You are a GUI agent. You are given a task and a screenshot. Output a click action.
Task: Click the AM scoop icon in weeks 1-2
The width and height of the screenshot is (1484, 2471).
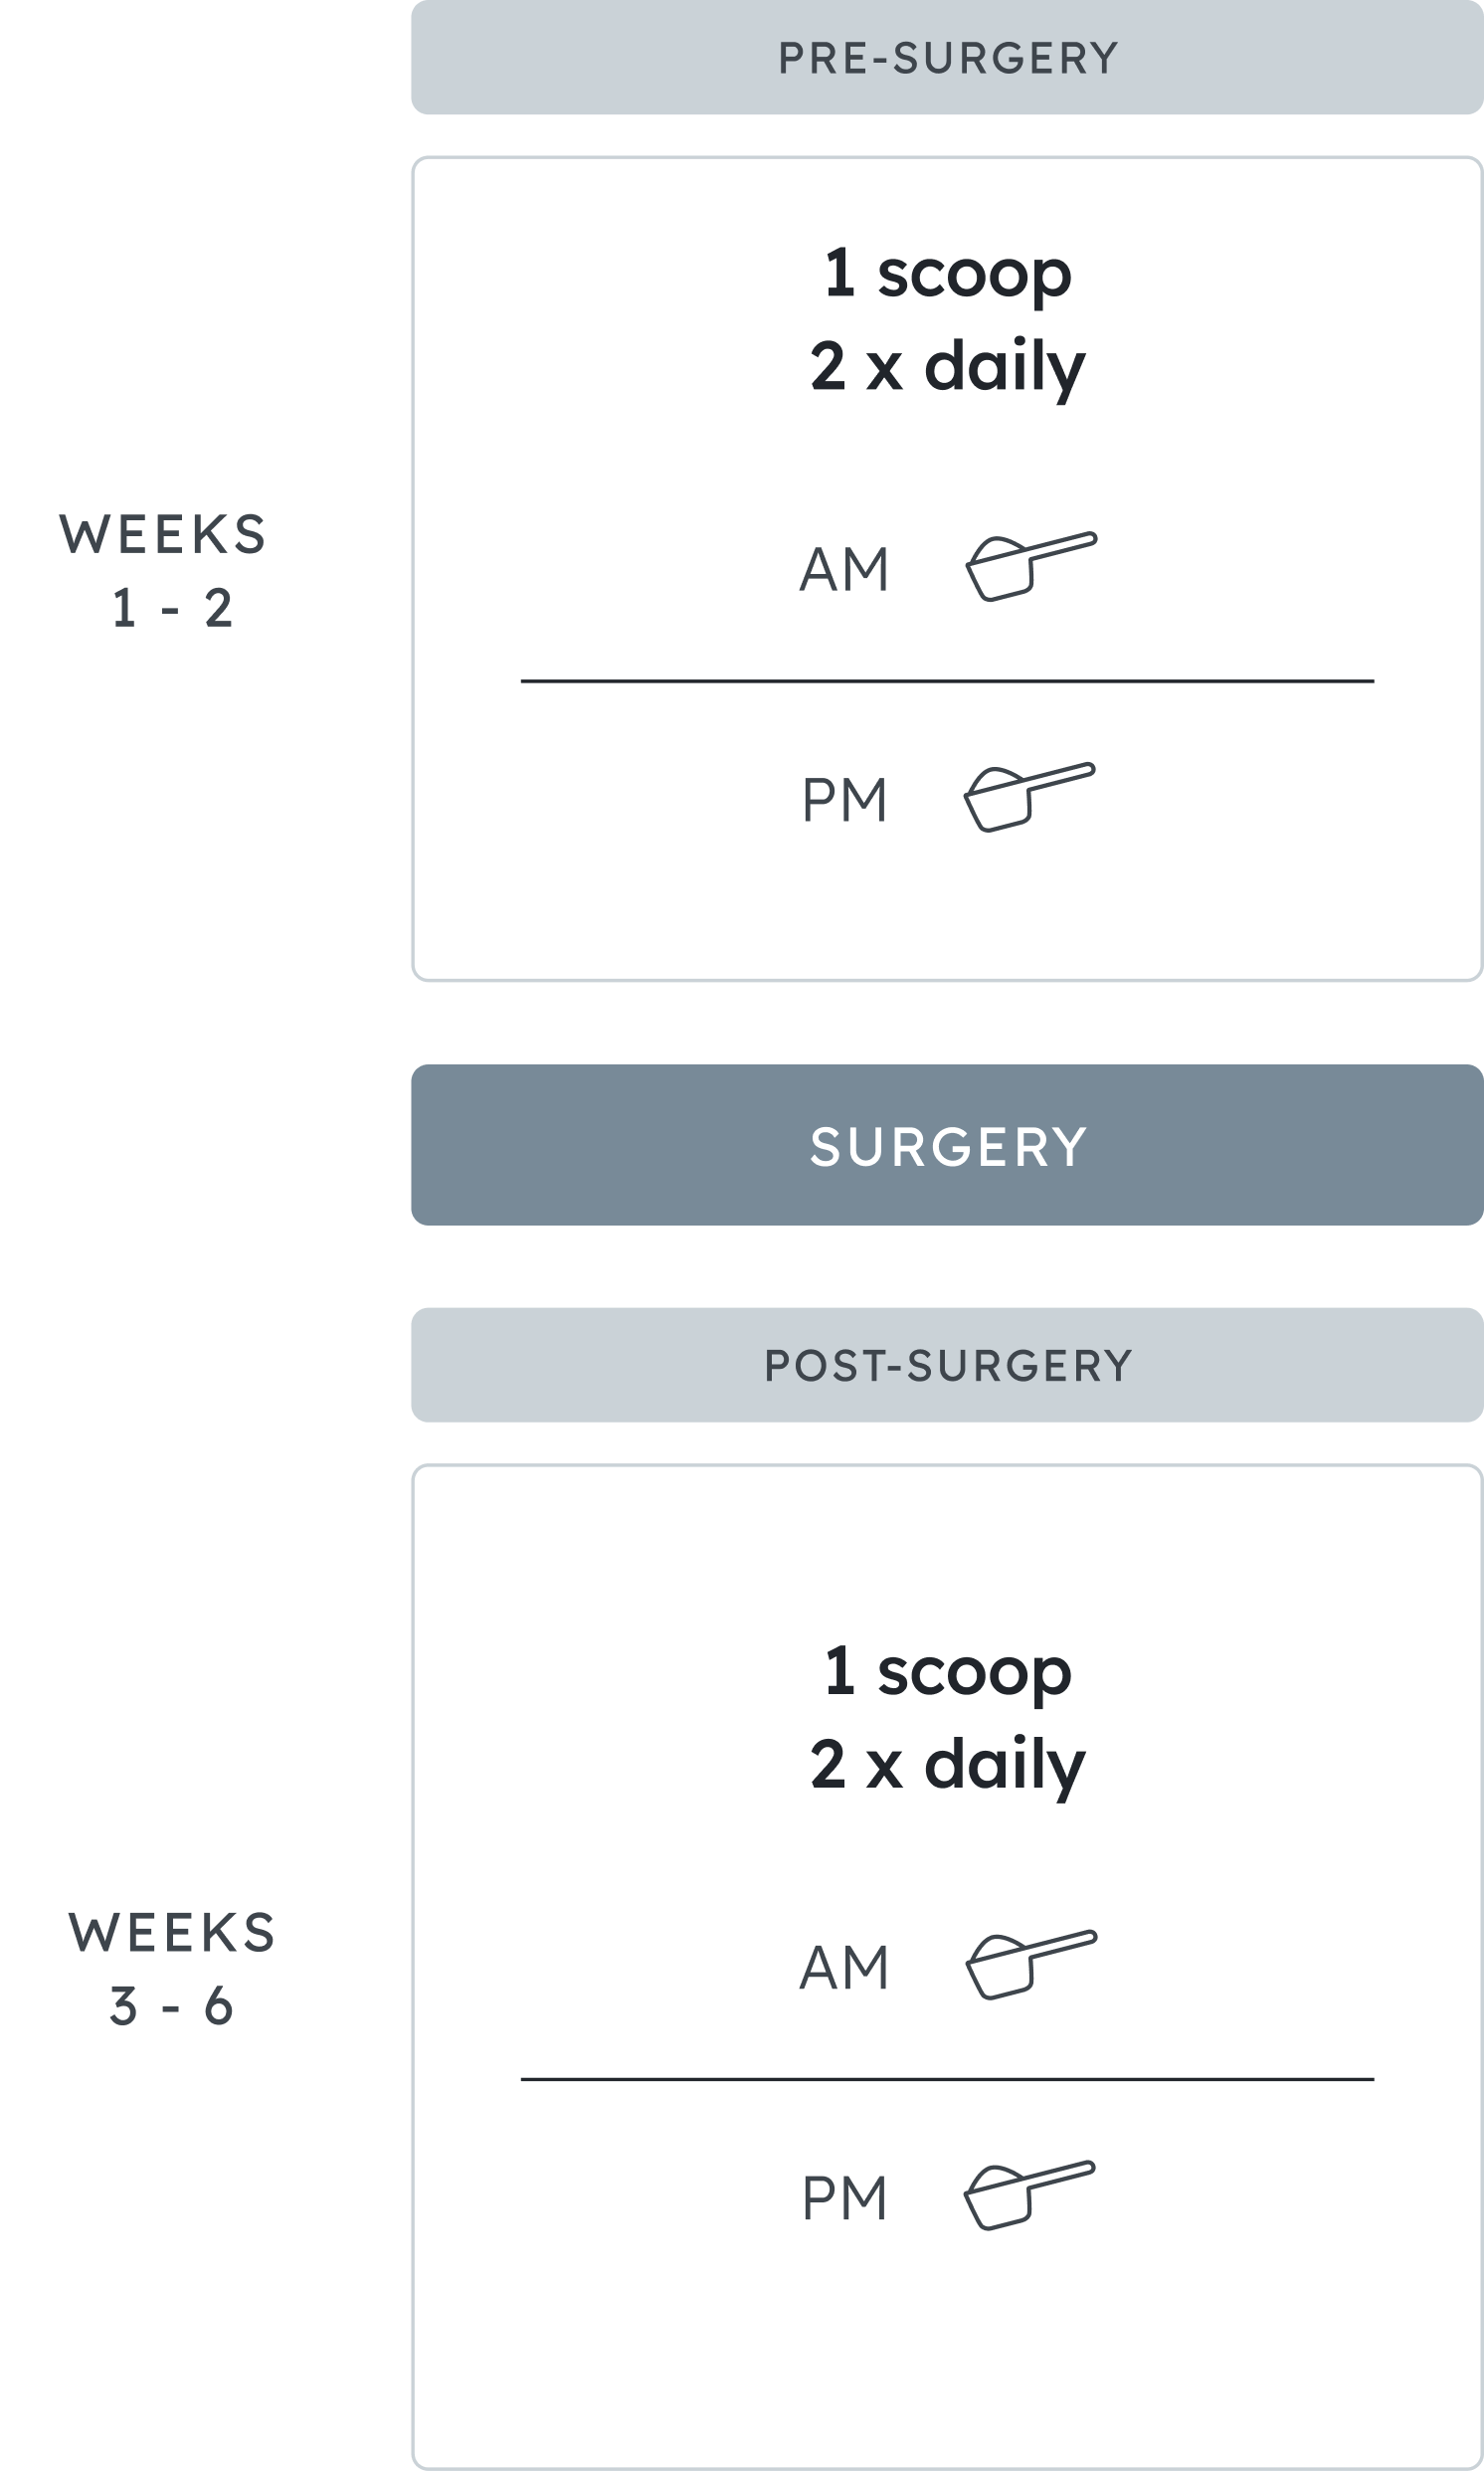coord(1031,567)
